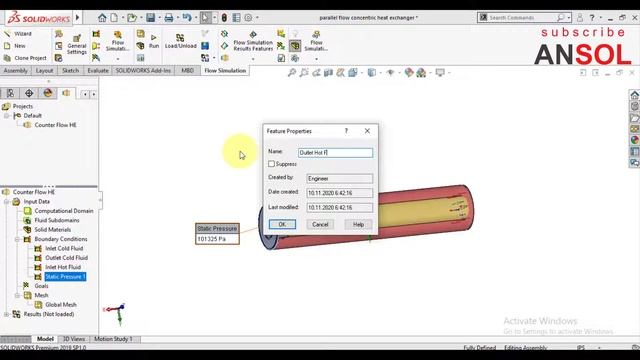Switch to Motion Study 1 tab
The height and width of the screenshot is (360, 640).
click(x=113, y=339)
